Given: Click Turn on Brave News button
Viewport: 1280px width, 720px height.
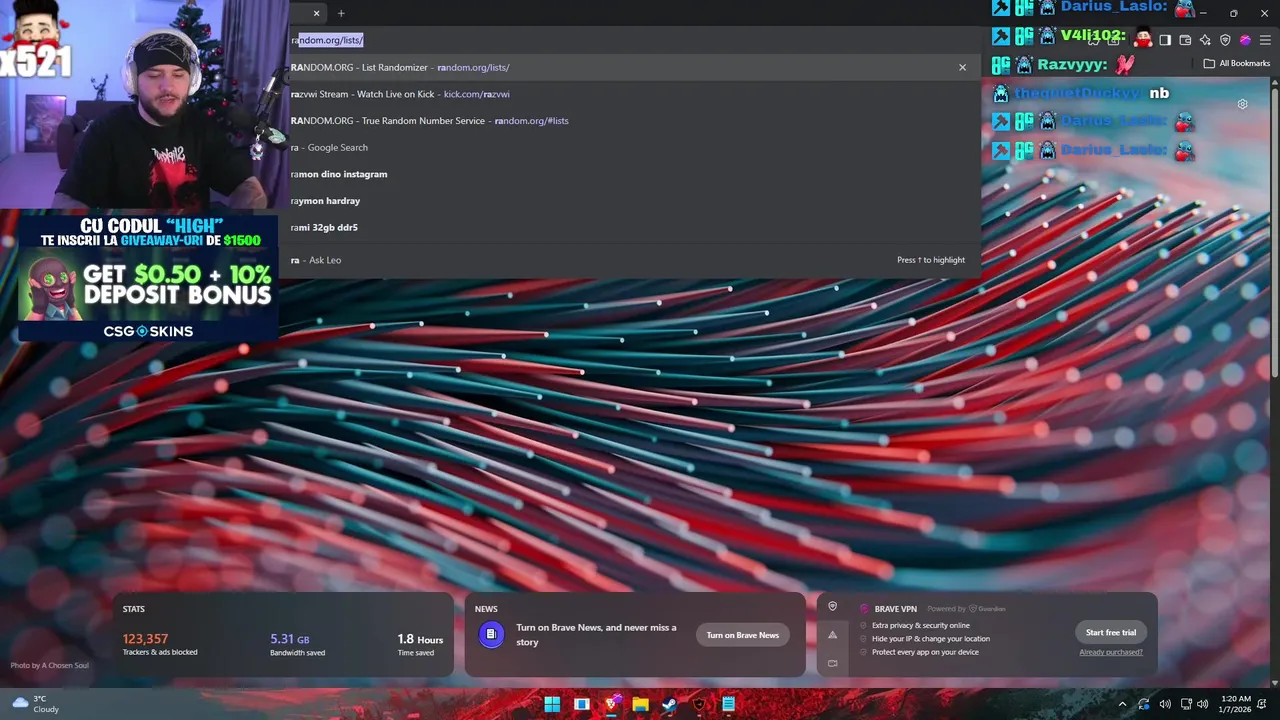Looking at the screenshot, I should click(743, 635).
